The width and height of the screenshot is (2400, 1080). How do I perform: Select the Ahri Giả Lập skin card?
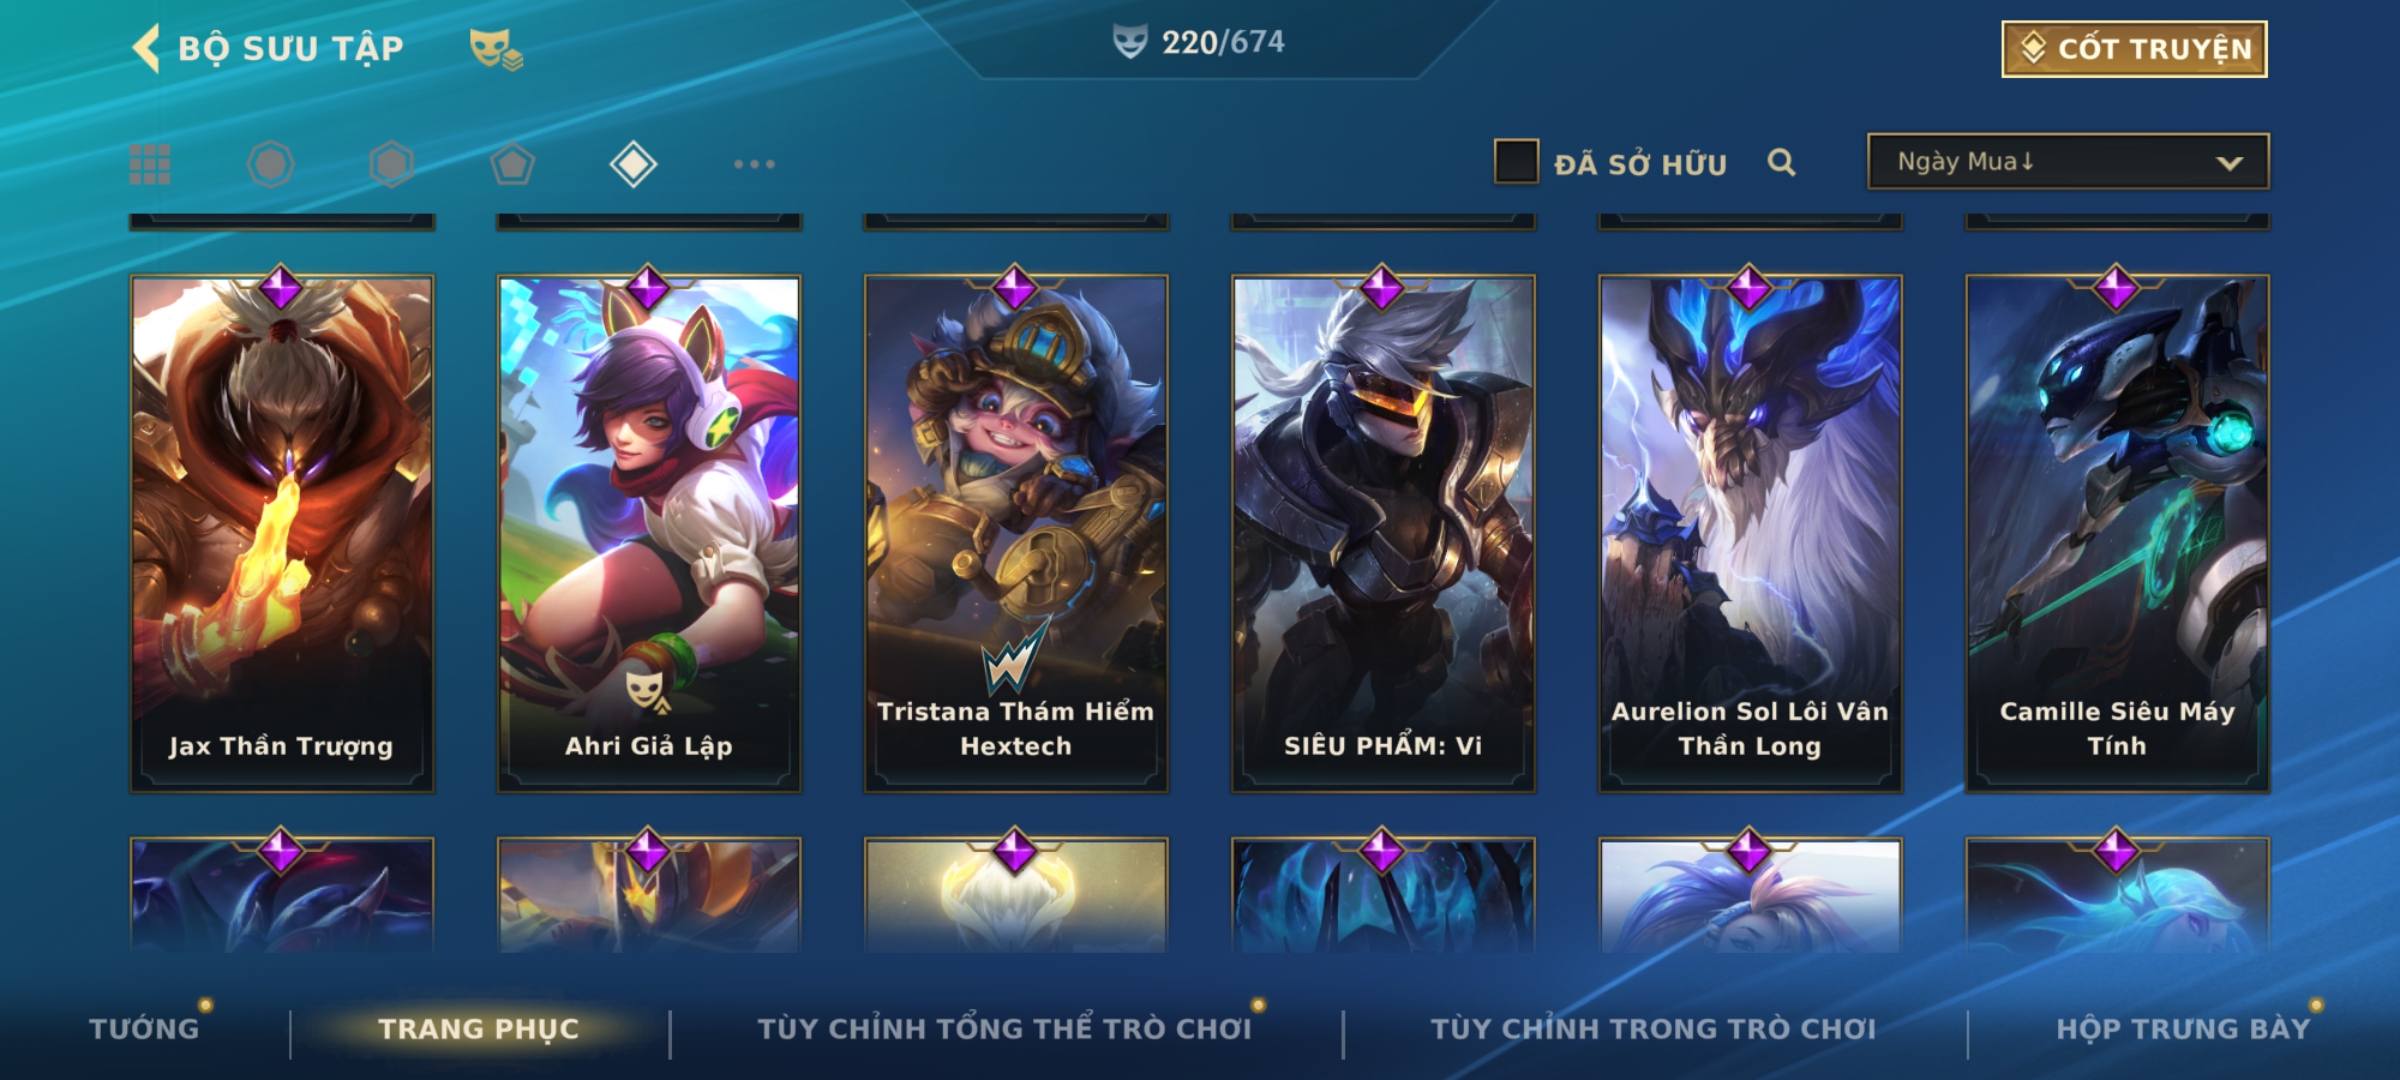click(x=649, y=533)
